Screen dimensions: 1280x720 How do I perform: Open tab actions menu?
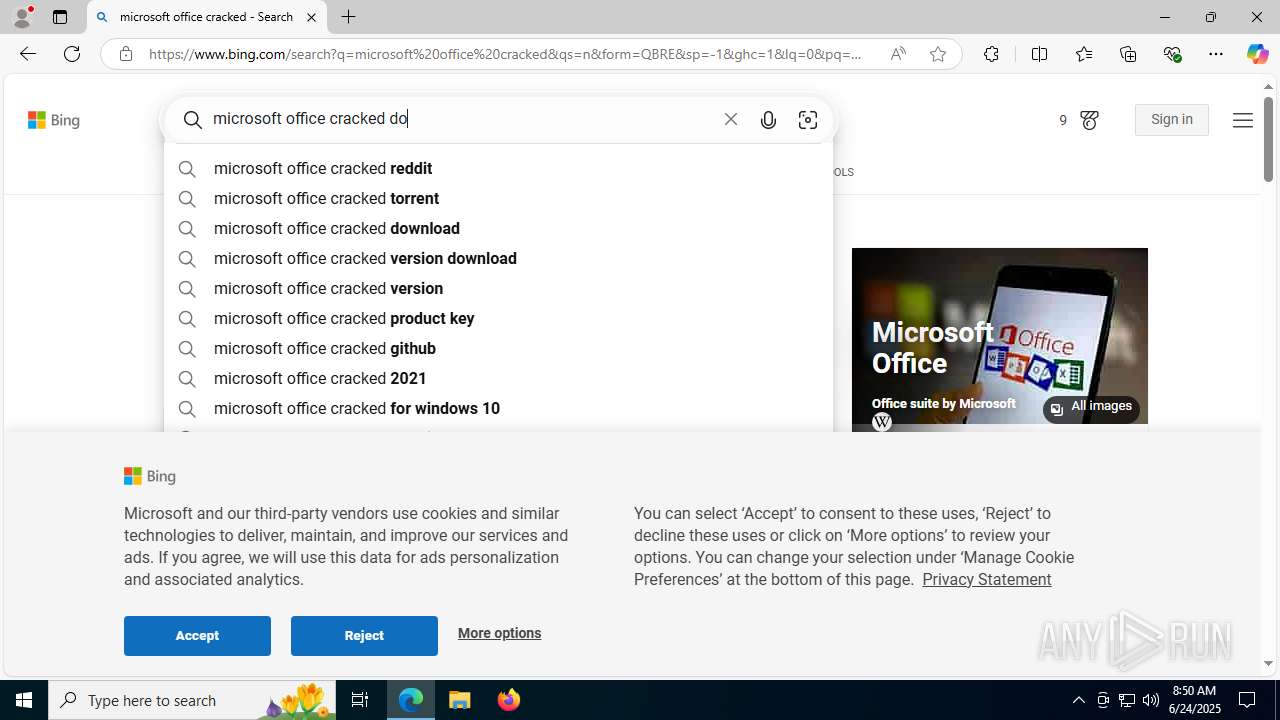(59, 17)
